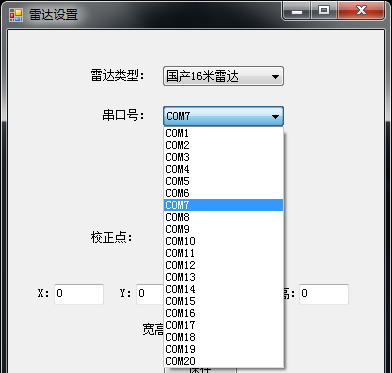Select COM10 from the port list
Image resolution: width=392 pixels, height=373 pixels.
(x=223, y=241)
